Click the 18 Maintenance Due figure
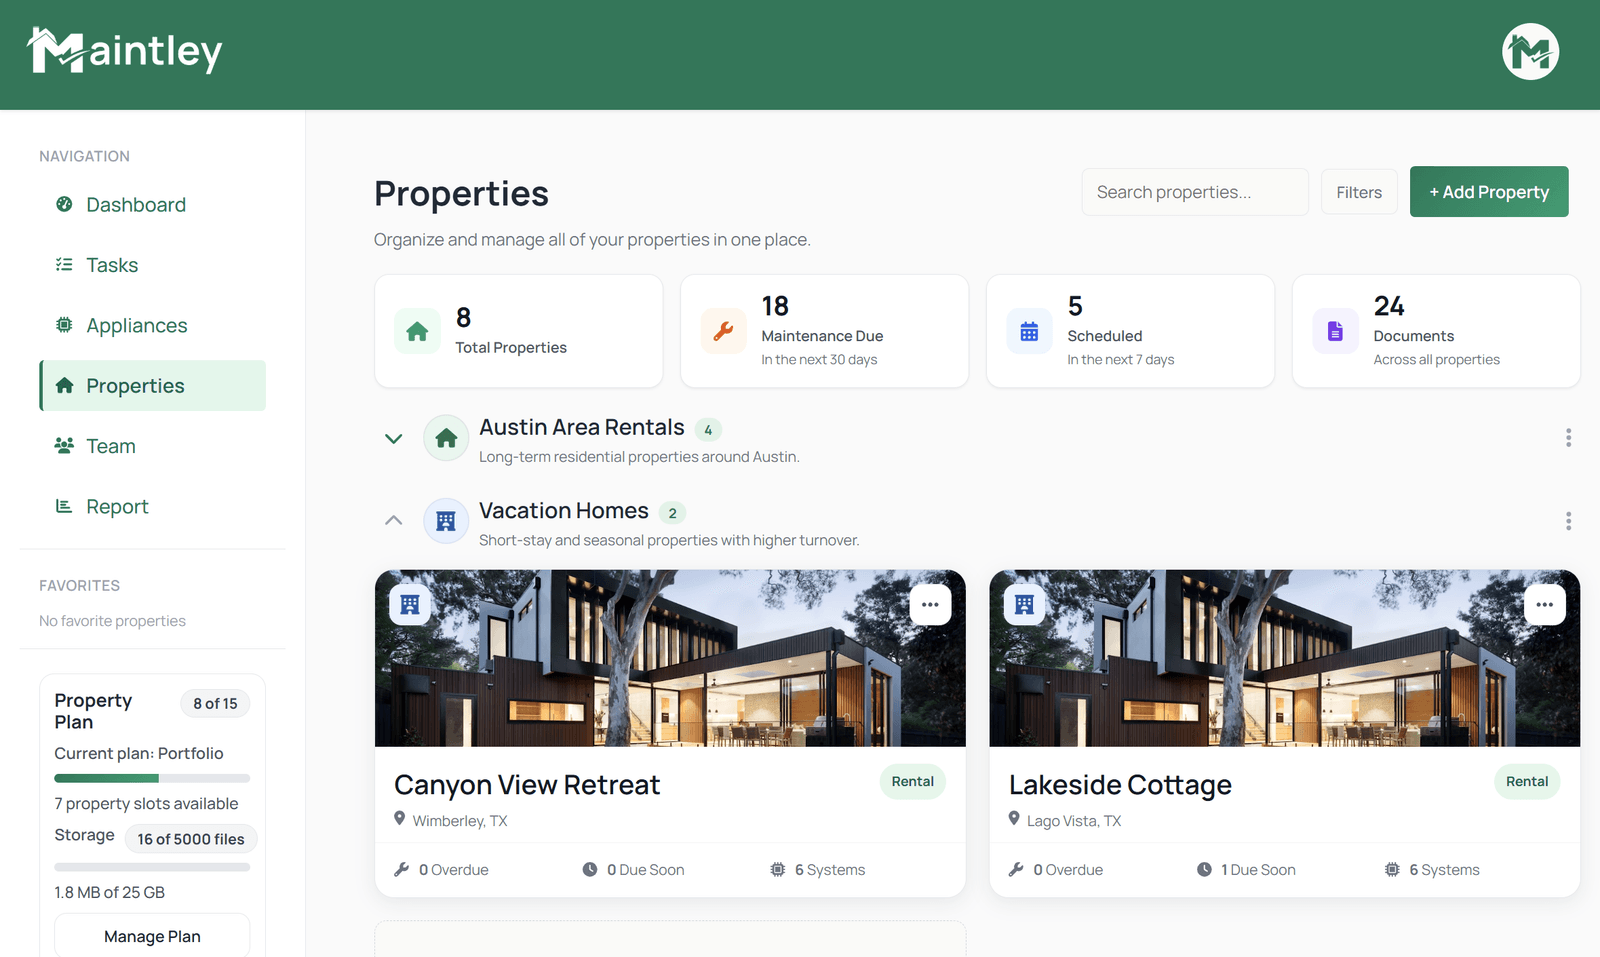This screenshot has height=957, width=1600. 775,305
